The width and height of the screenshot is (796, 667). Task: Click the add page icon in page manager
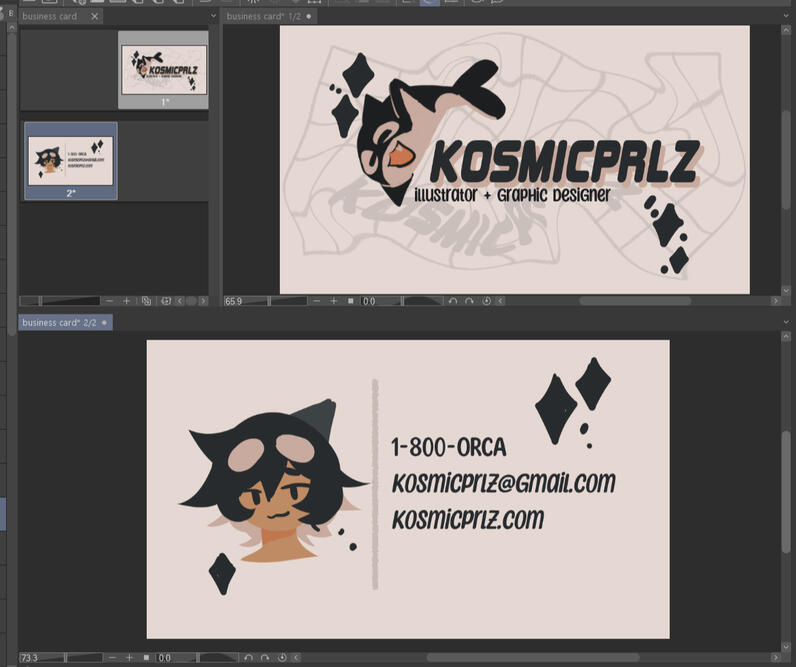[x=166, y=301]
